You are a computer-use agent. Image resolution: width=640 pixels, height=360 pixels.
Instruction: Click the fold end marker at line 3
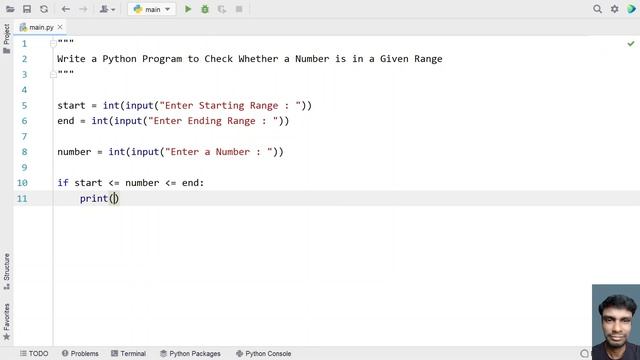point(53,74)
